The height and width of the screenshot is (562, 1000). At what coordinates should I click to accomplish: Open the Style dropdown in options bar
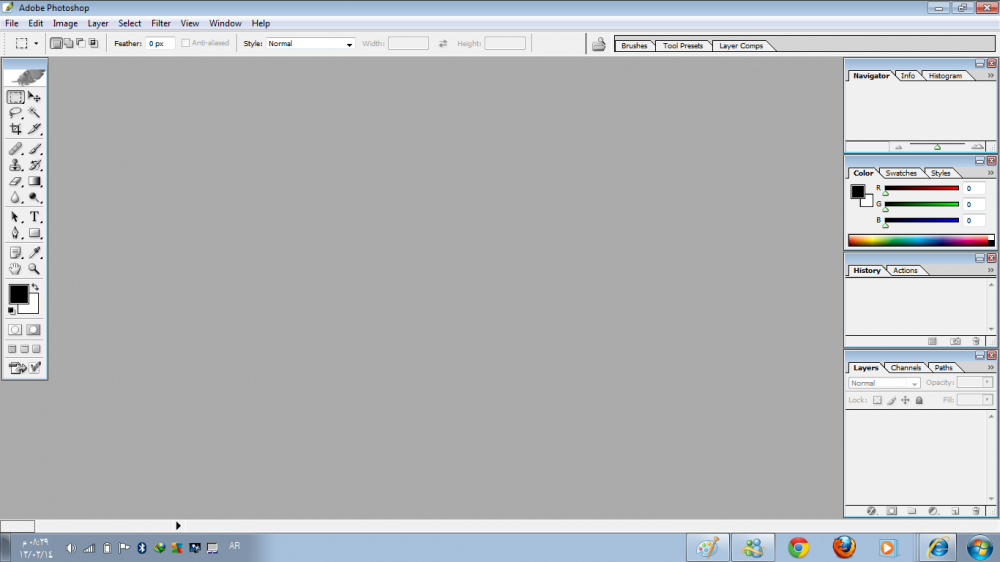click(310, 44)
